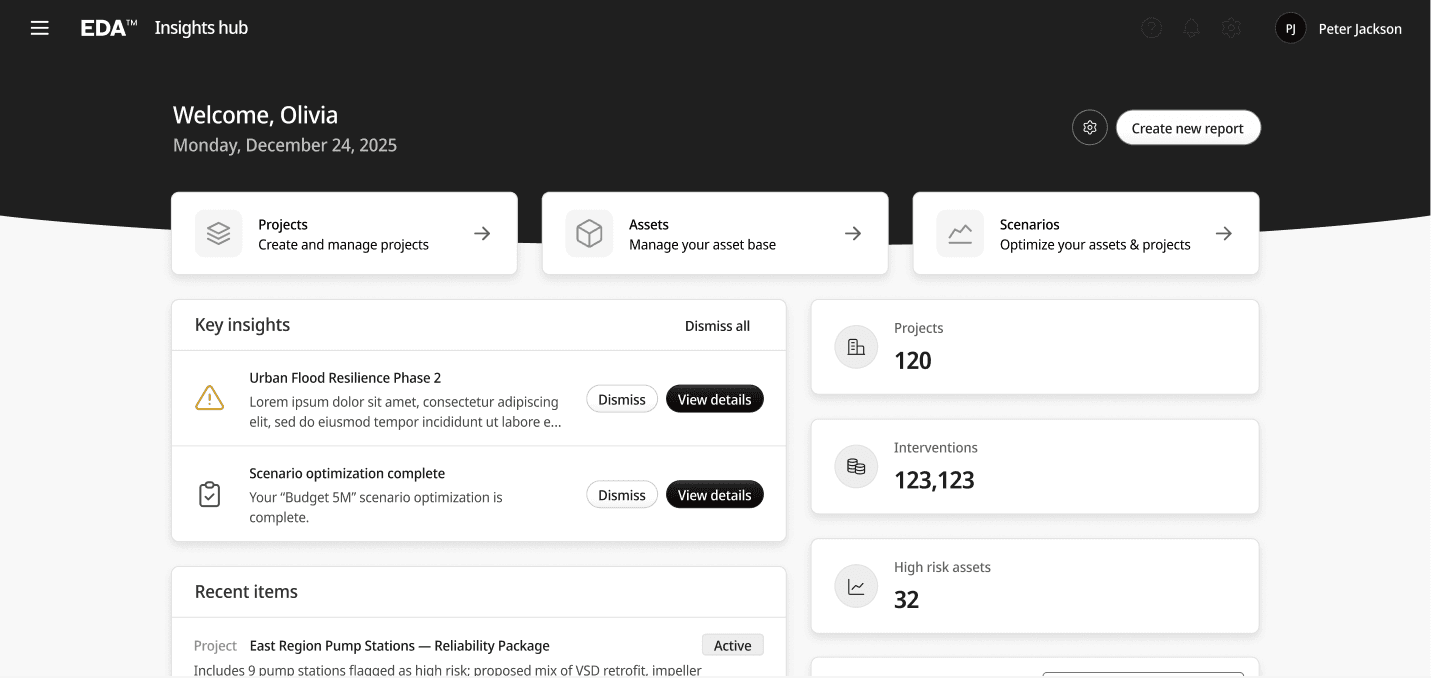Click the 'Scenario optimization complete' title
1431x678 pixels.
347,474
